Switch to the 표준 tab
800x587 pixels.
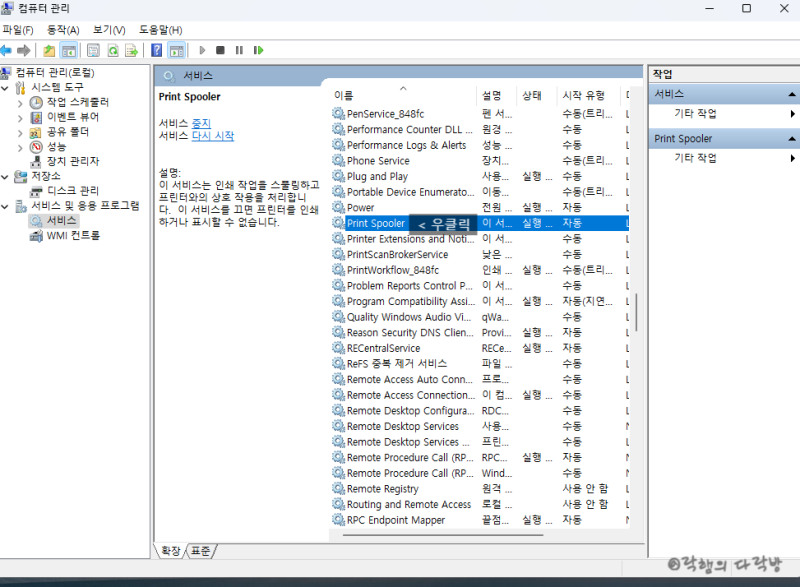coord(201,551)
